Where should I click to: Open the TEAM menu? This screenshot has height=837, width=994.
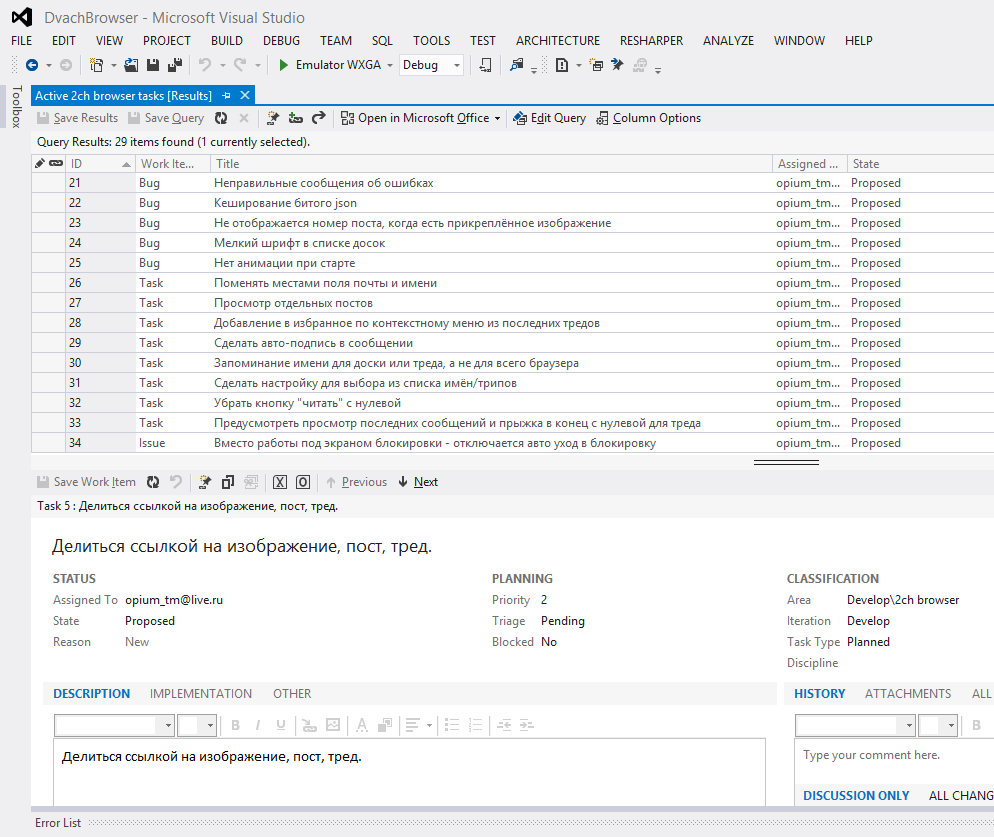point(335,41)
